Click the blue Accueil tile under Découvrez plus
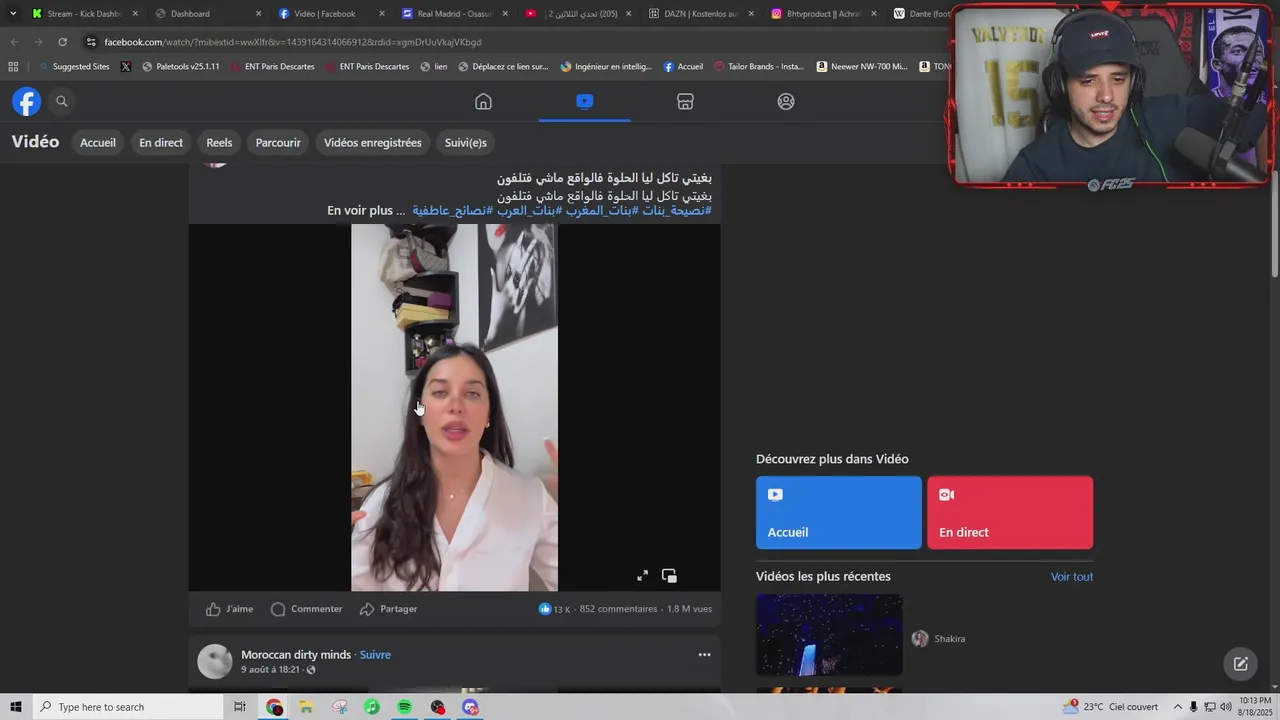1280x720 pixels. pos(839,512)
